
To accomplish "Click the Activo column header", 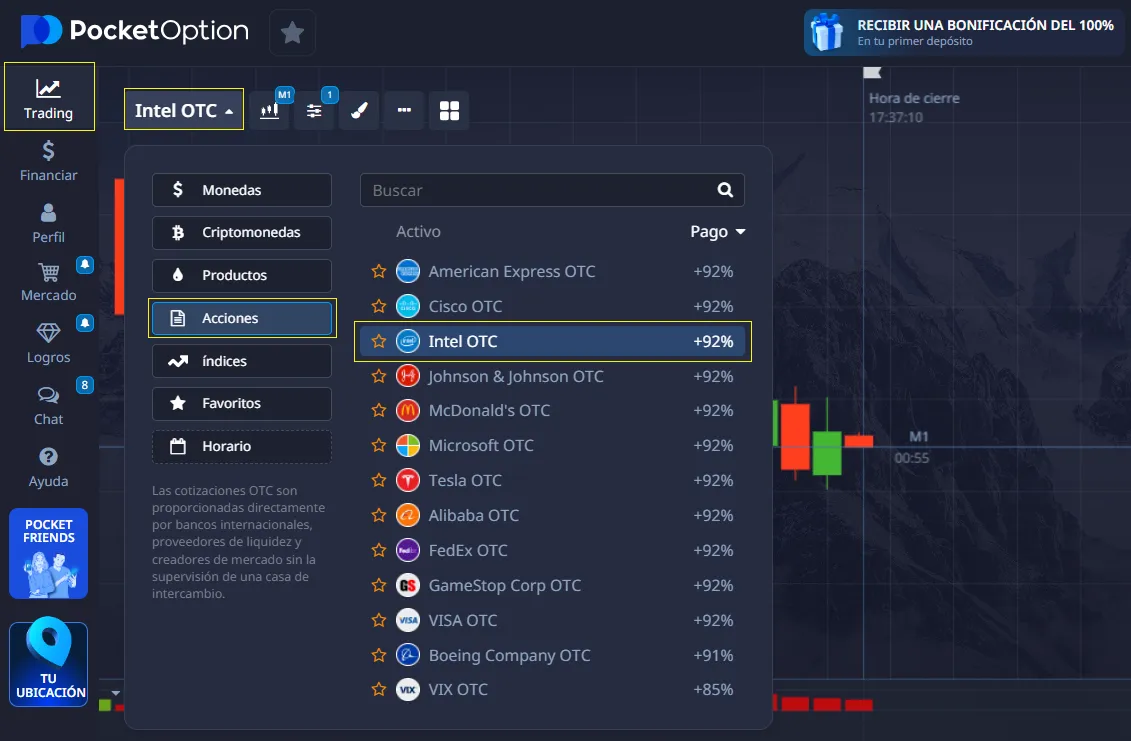I will [418, 232].
